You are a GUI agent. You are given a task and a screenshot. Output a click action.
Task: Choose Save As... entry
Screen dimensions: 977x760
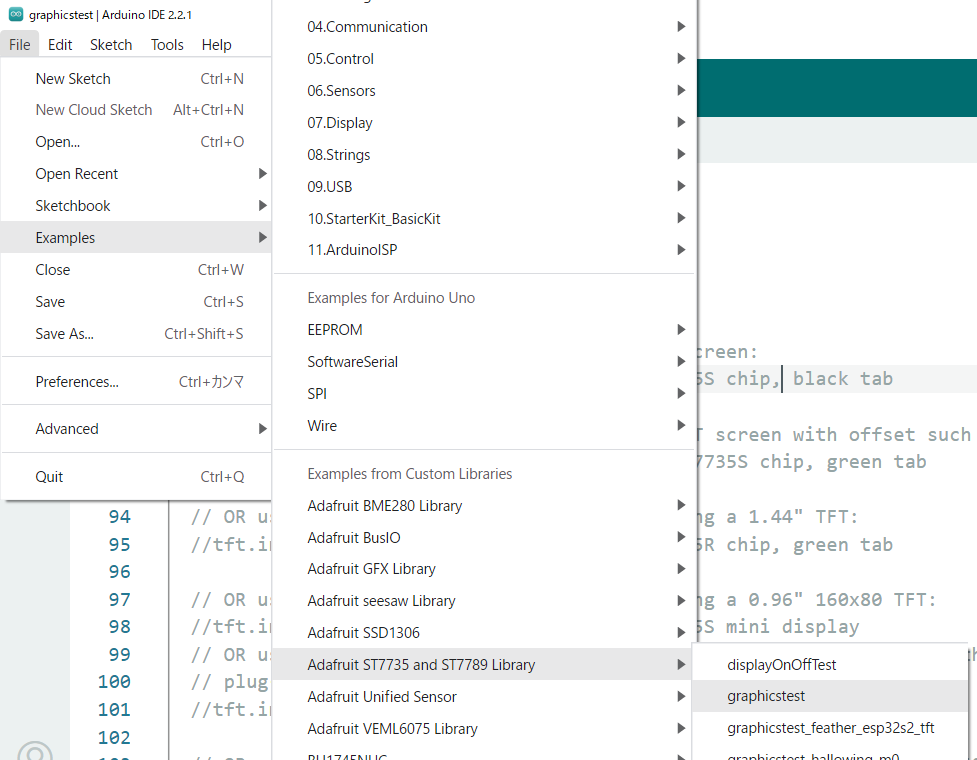[136, 334]
